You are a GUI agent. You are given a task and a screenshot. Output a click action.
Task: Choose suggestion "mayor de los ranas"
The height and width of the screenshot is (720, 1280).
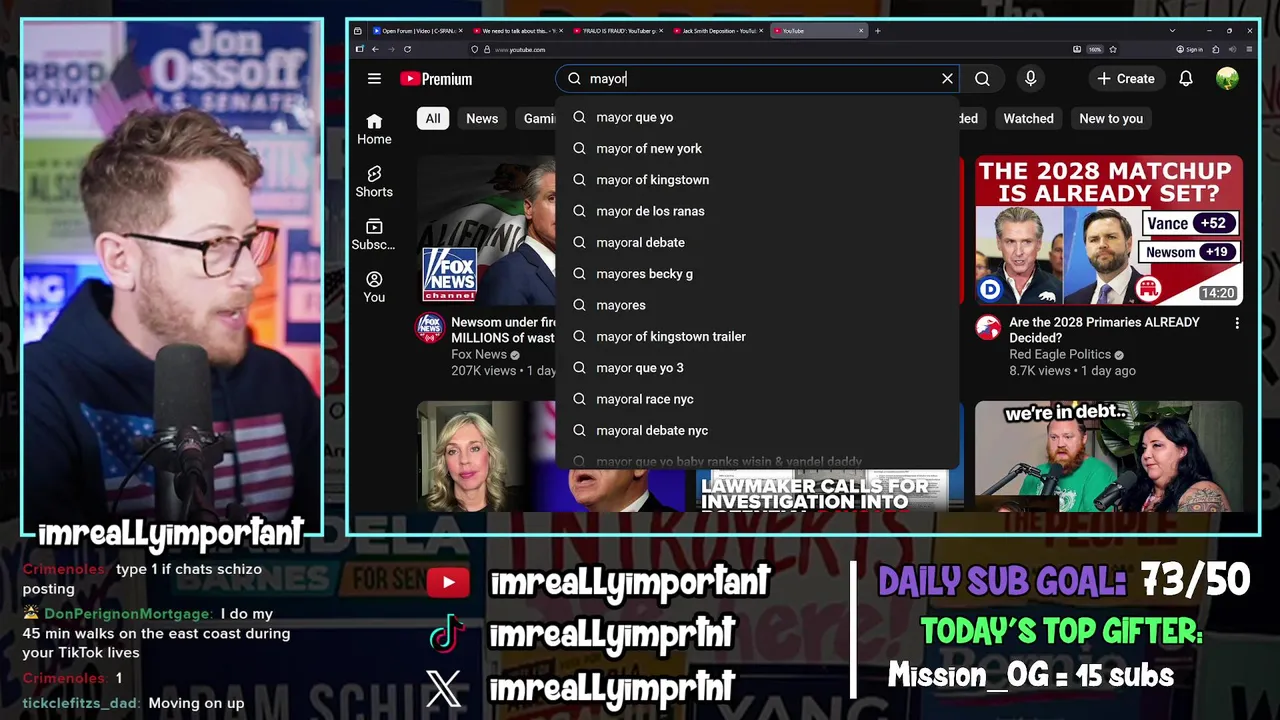pyautogui.click(x=757, y=211)
